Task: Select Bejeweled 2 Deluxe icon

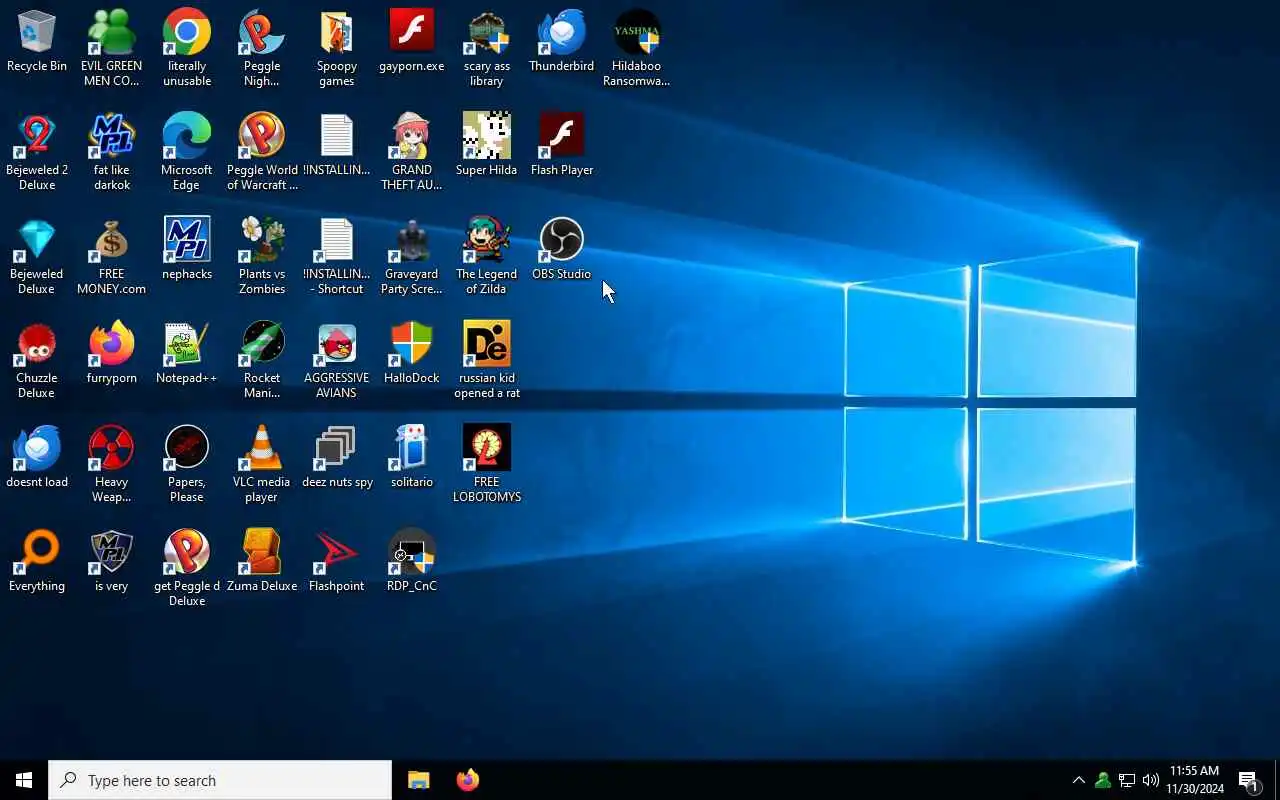Action: (37, 152)
